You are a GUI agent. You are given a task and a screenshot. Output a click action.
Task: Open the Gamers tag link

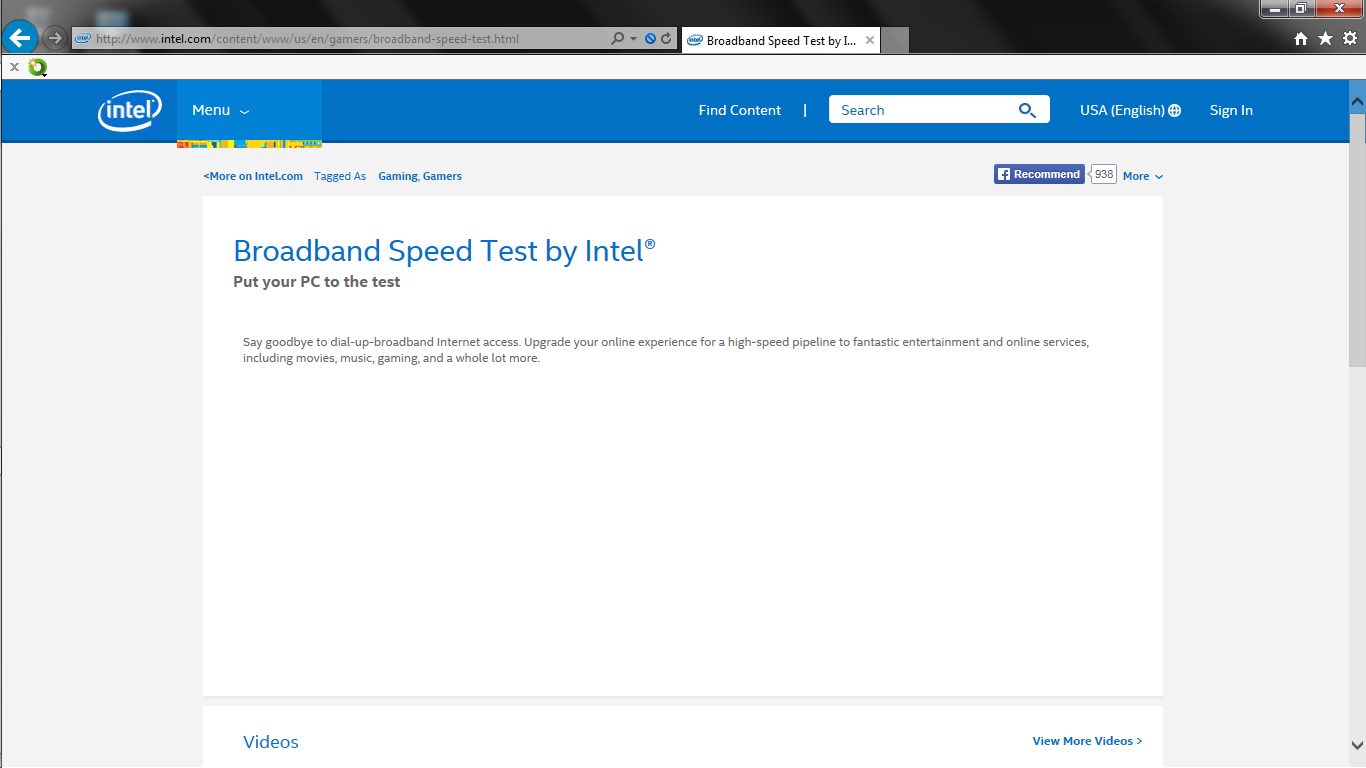pos(442,176)
